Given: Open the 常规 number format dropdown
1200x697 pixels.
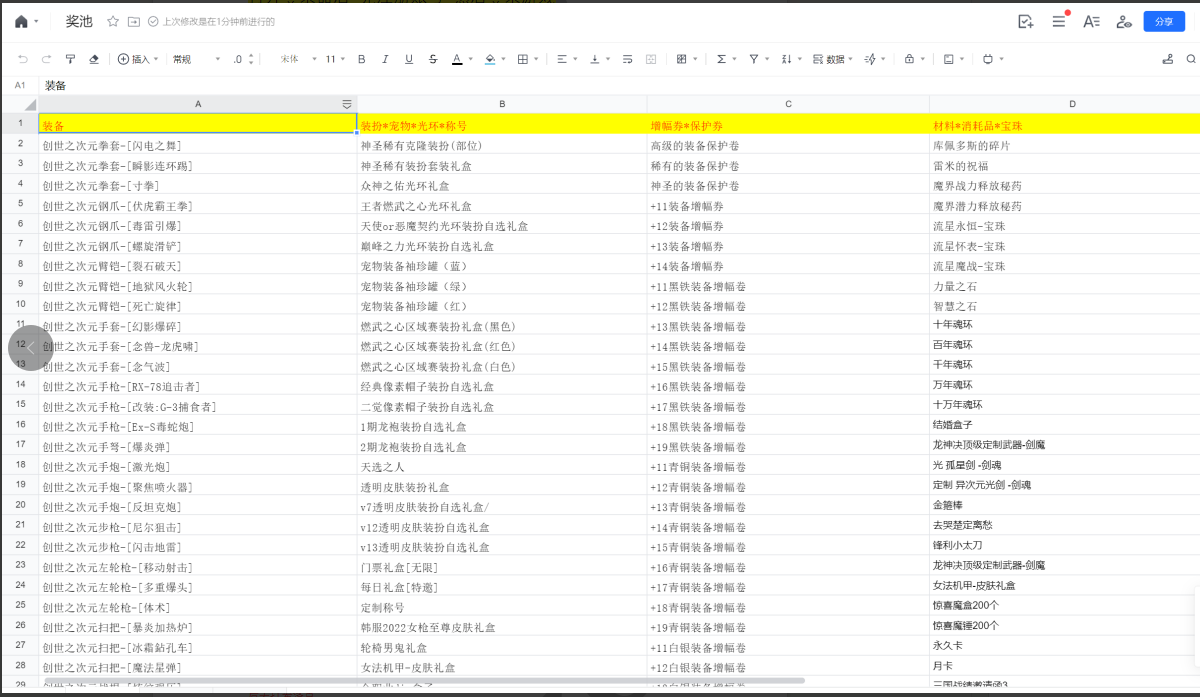Looking at the screenshot, I should [195, 59].
